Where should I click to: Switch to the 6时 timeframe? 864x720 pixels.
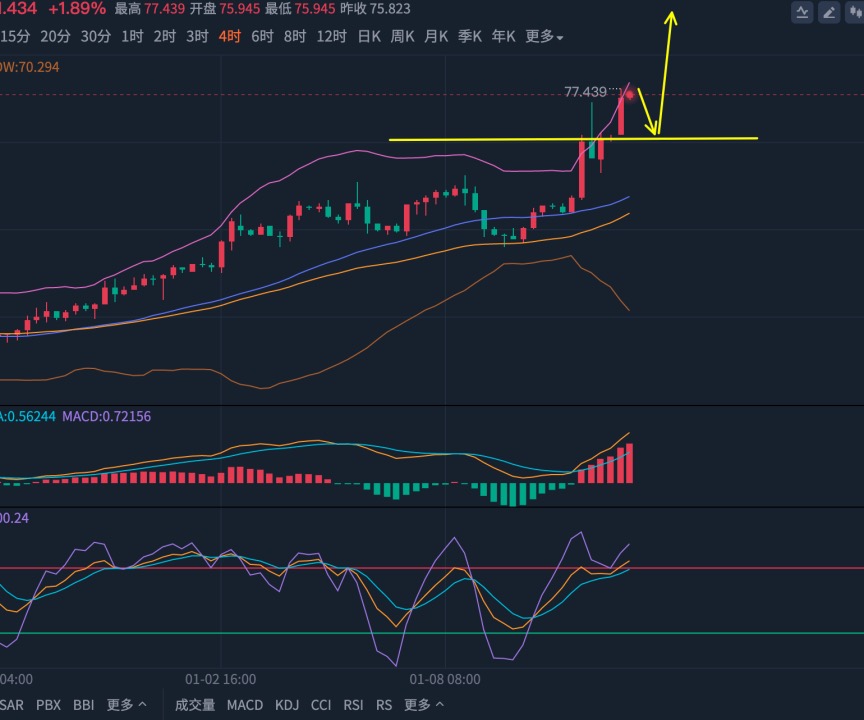click(262, 36)
